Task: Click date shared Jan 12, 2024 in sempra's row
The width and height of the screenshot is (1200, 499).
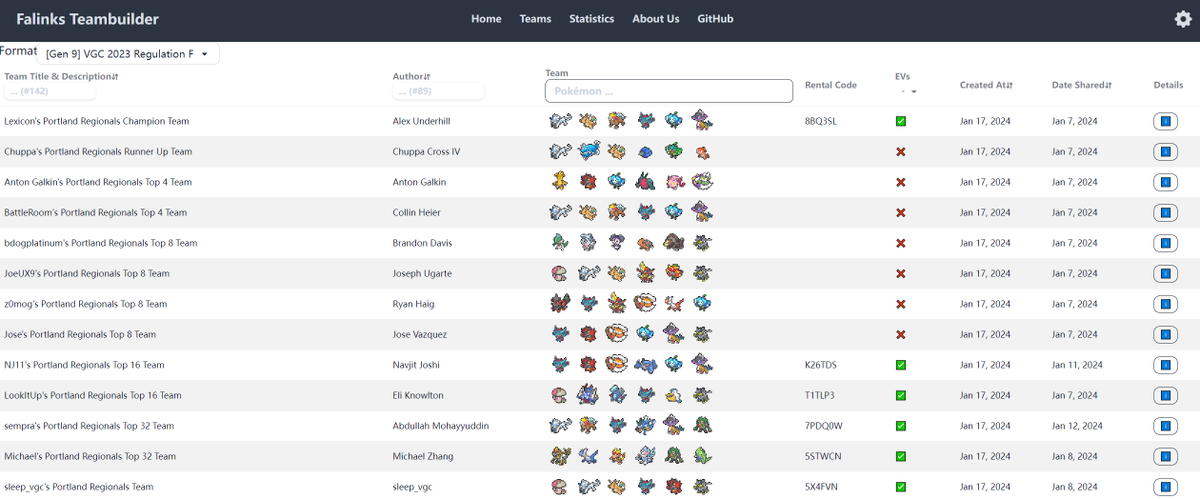Action: click(1075, 426)
